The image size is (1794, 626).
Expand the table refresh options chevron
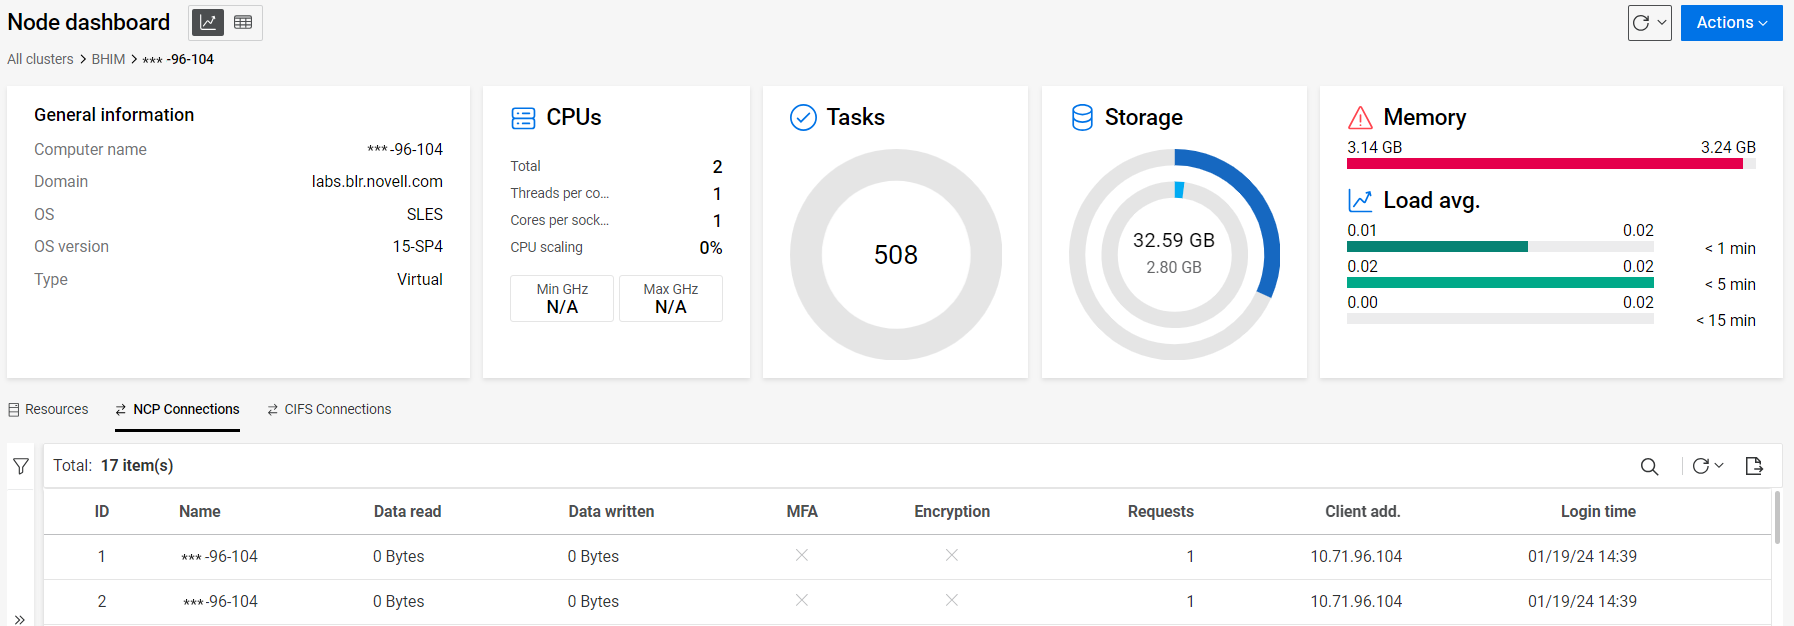1719,466
